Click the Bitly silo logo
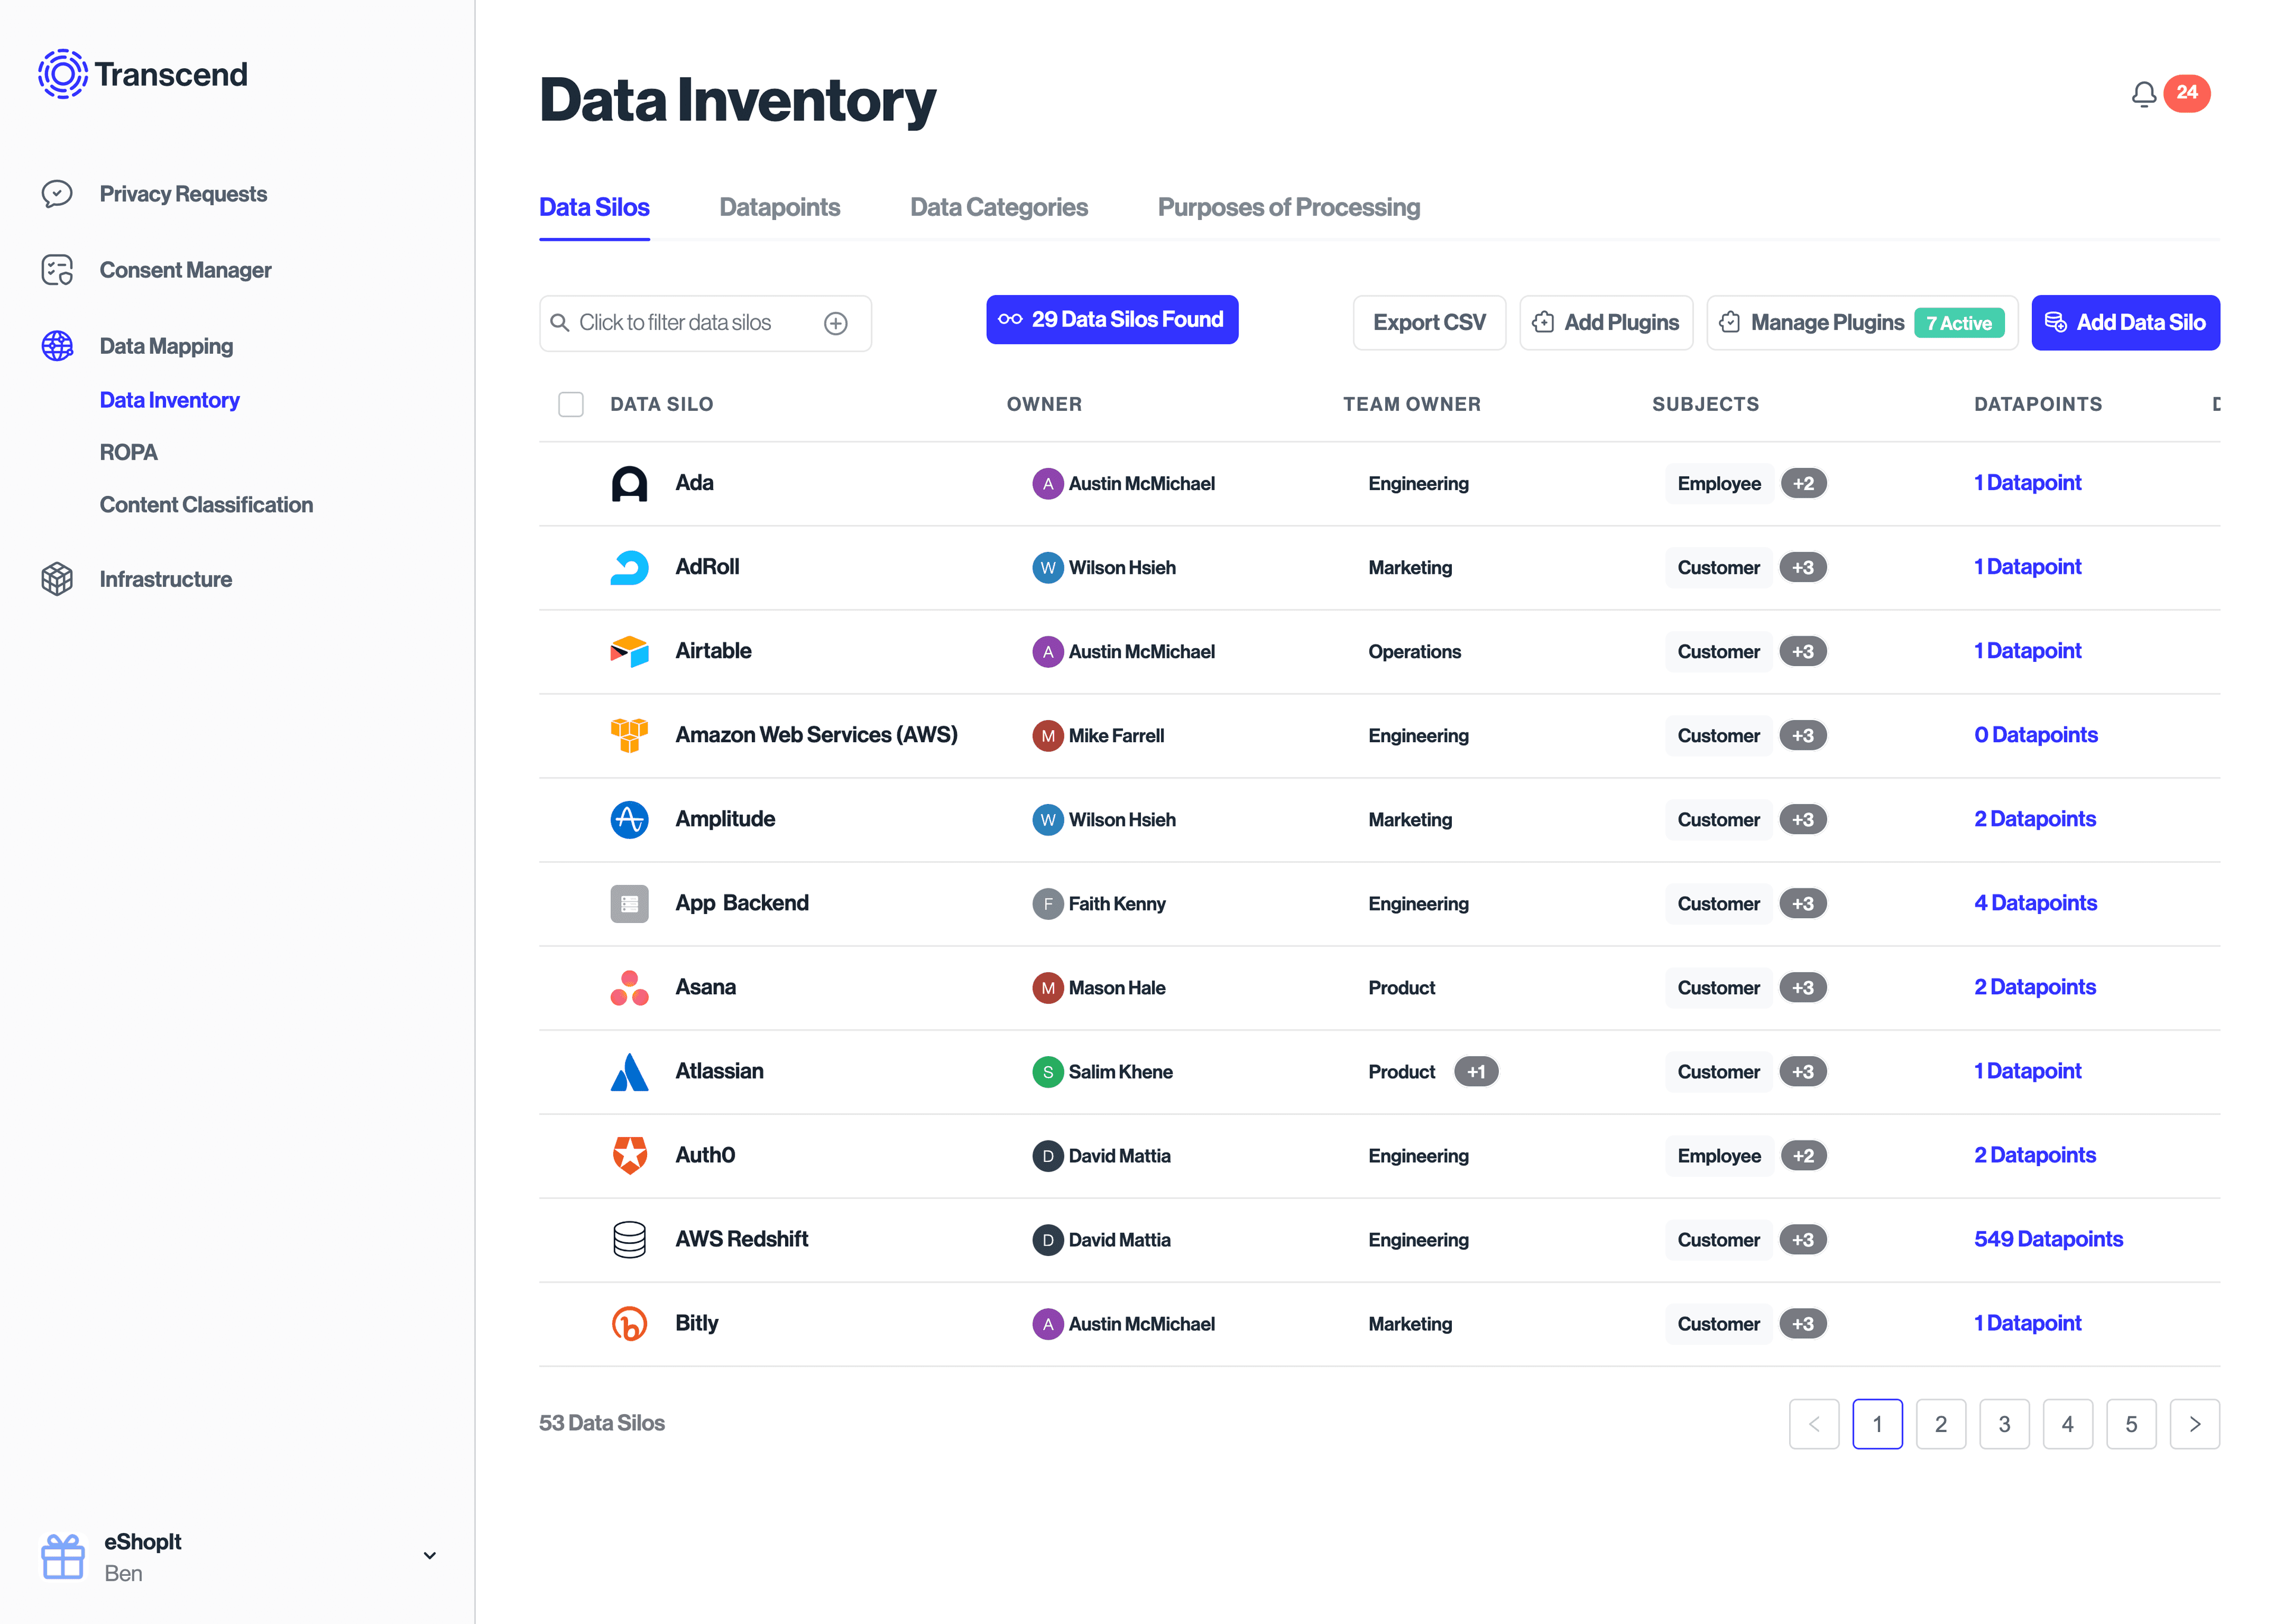This screenshot has height=1624, width=2284. pyautogui.click(x=629, y=1324)
